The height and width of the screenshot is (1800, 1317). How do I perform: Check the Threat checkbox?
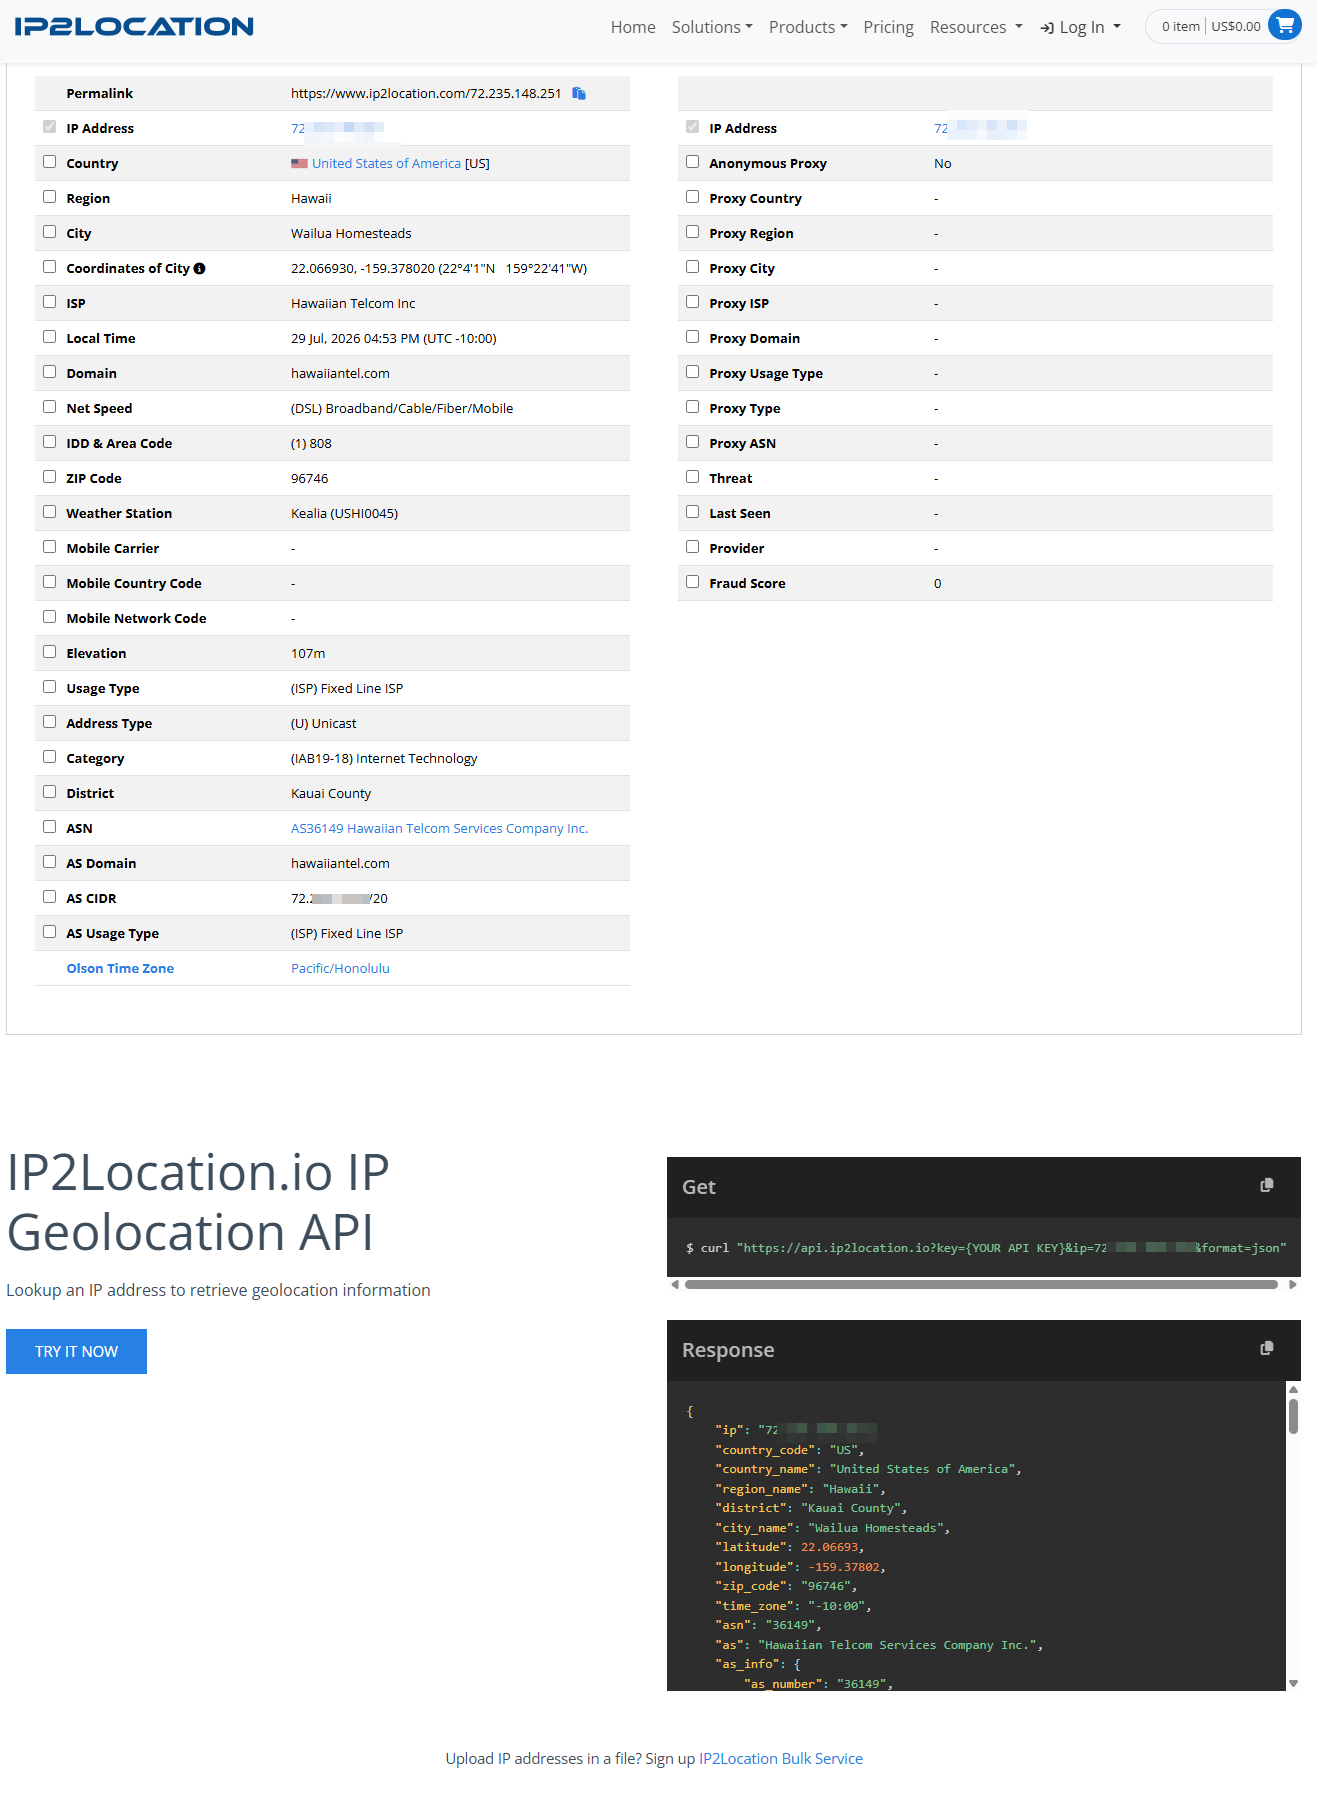point(692,477)
